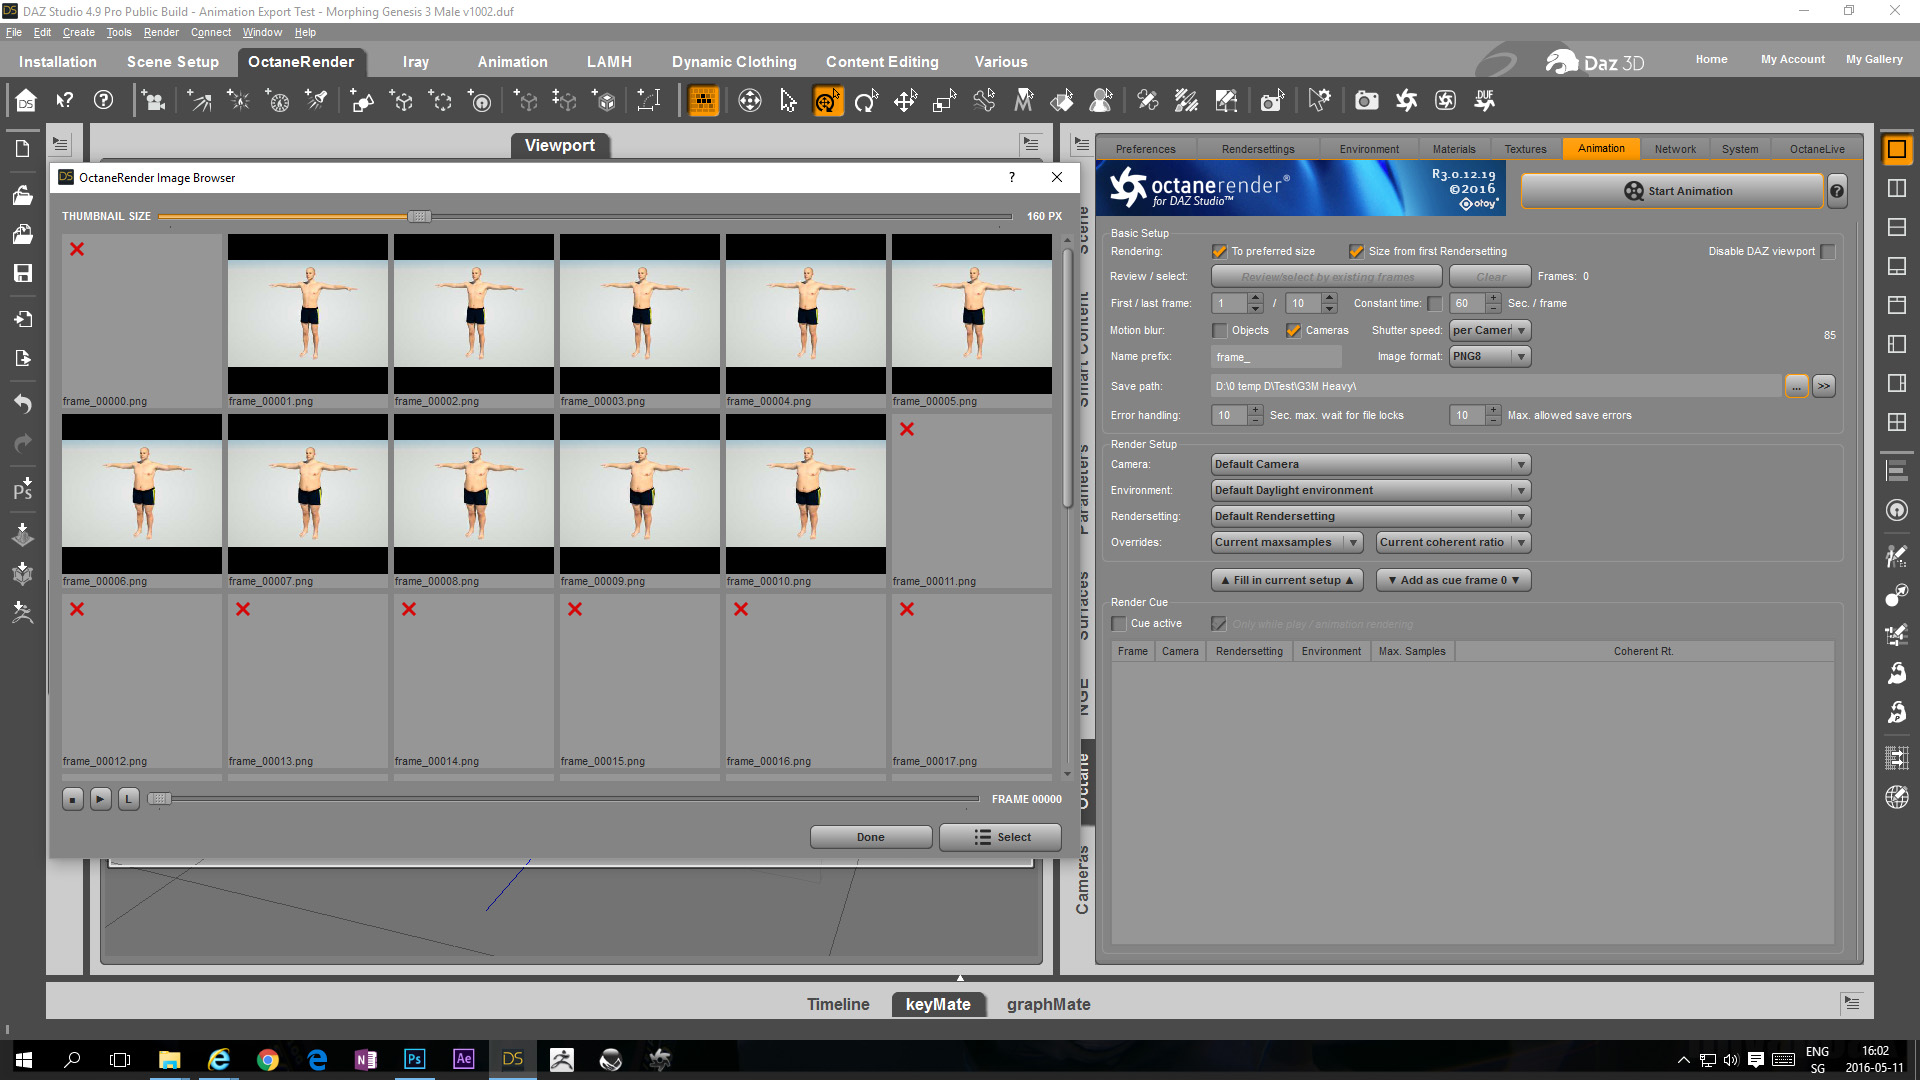The image size is (1920, 1080).
Task: Open the Default Daylight environment dropdown
Action: 1370,491
